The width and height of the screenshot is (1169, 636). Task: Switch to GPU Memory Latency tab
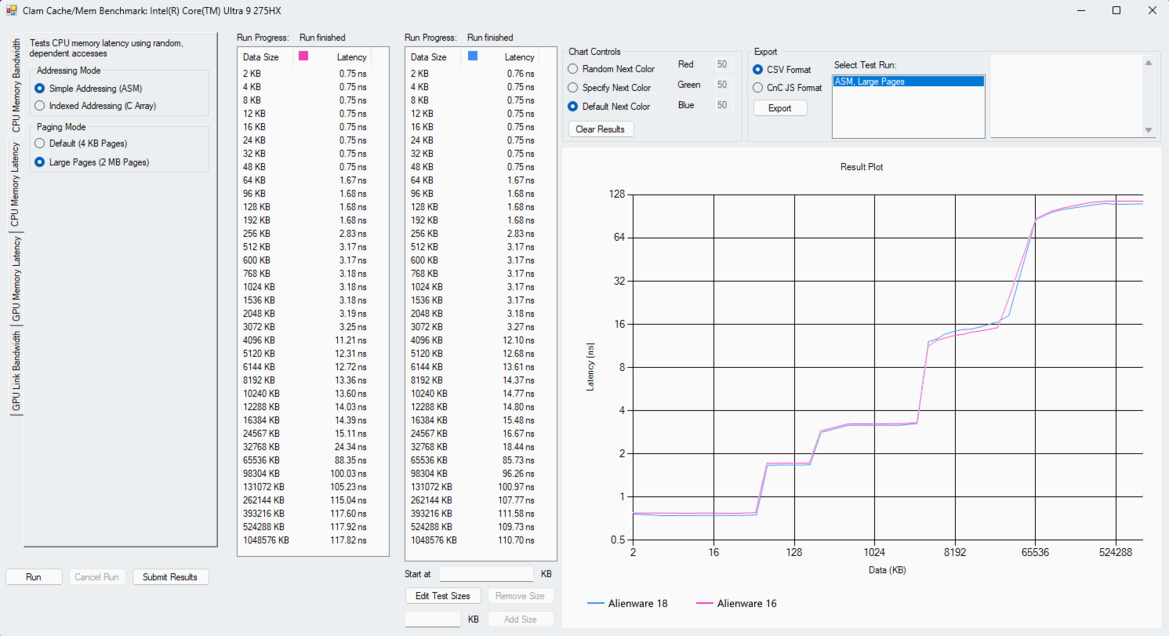click(15, 279)
